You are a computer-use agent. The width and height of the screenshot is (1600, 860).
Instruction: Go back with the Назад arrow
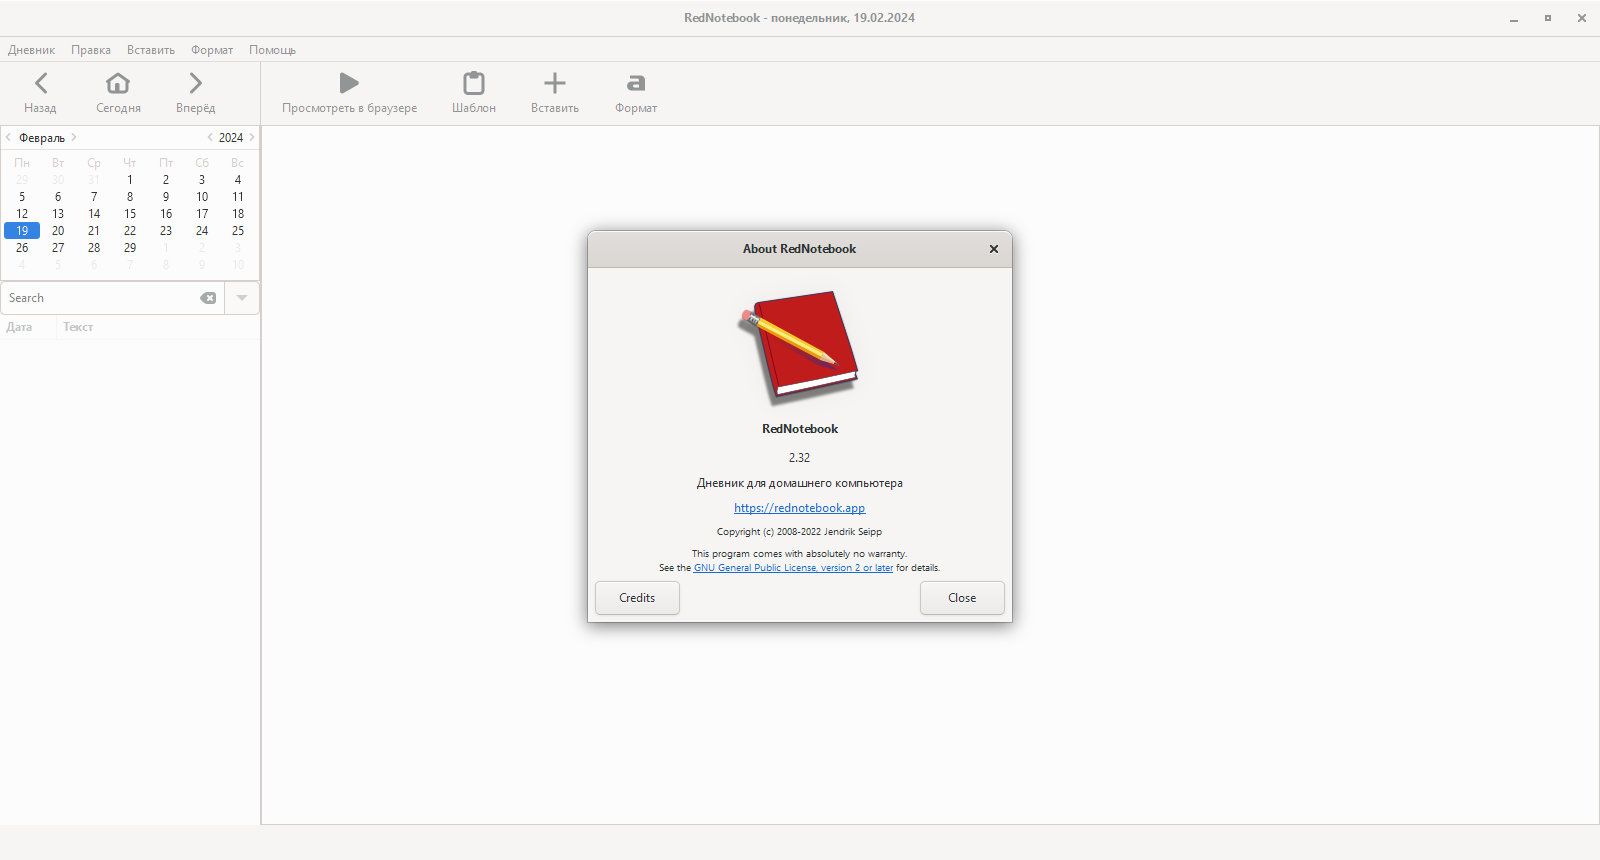[x=41, y=83]
